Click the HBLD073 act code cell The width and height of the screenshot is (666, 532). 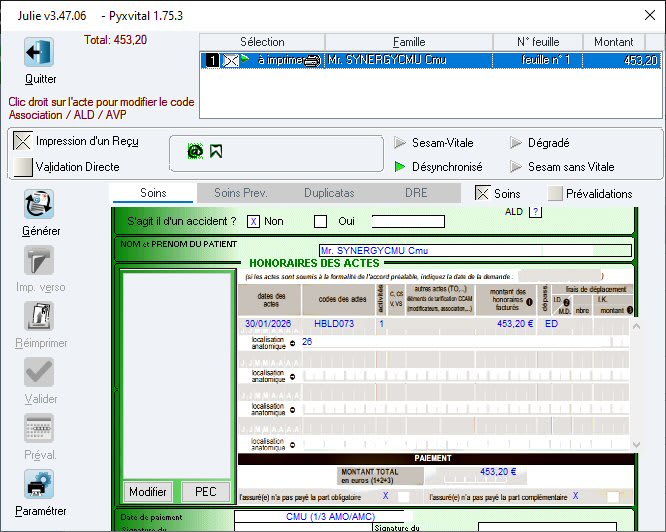click(335, 324)
